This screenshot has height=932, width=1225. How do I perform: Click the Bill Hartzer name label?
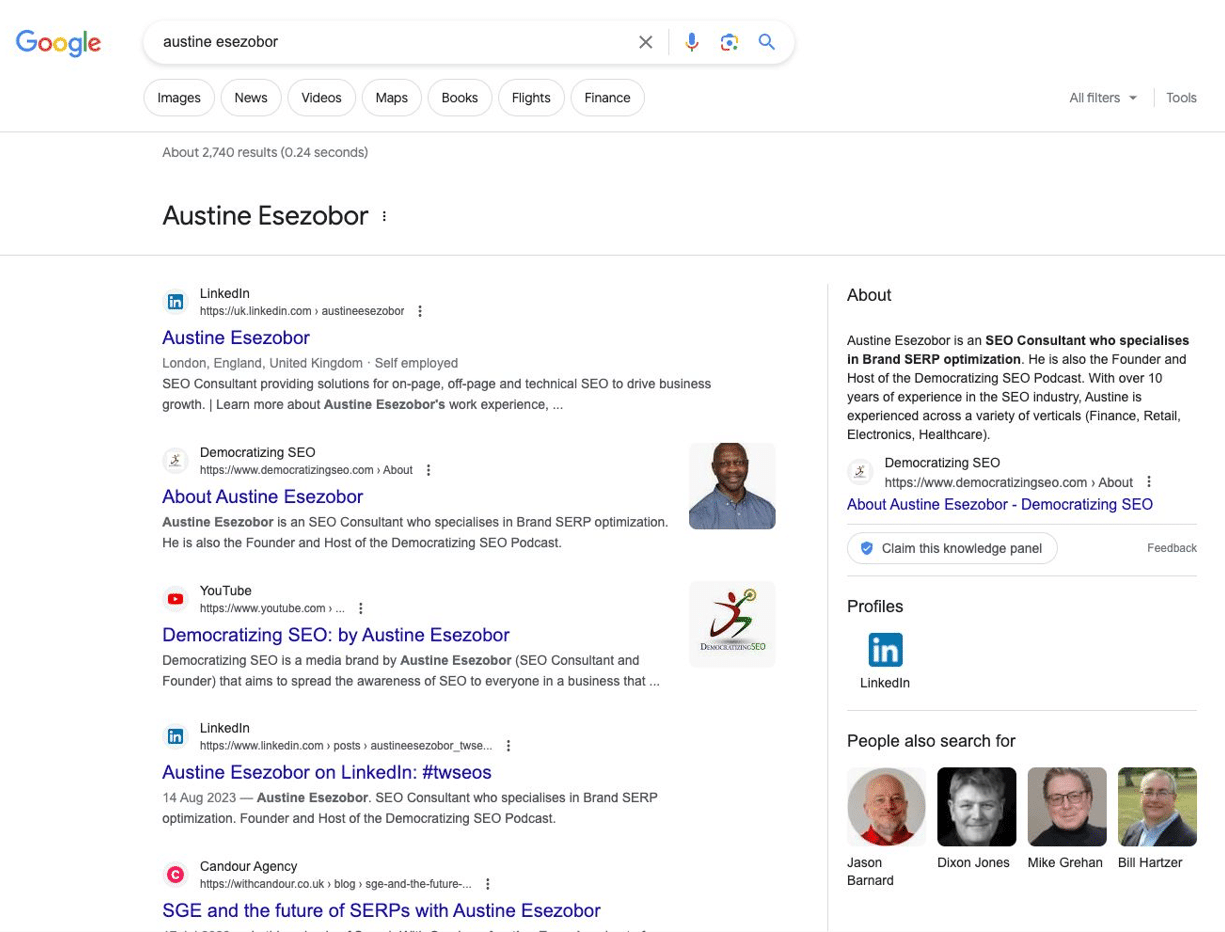click(x=1150, y=862)
